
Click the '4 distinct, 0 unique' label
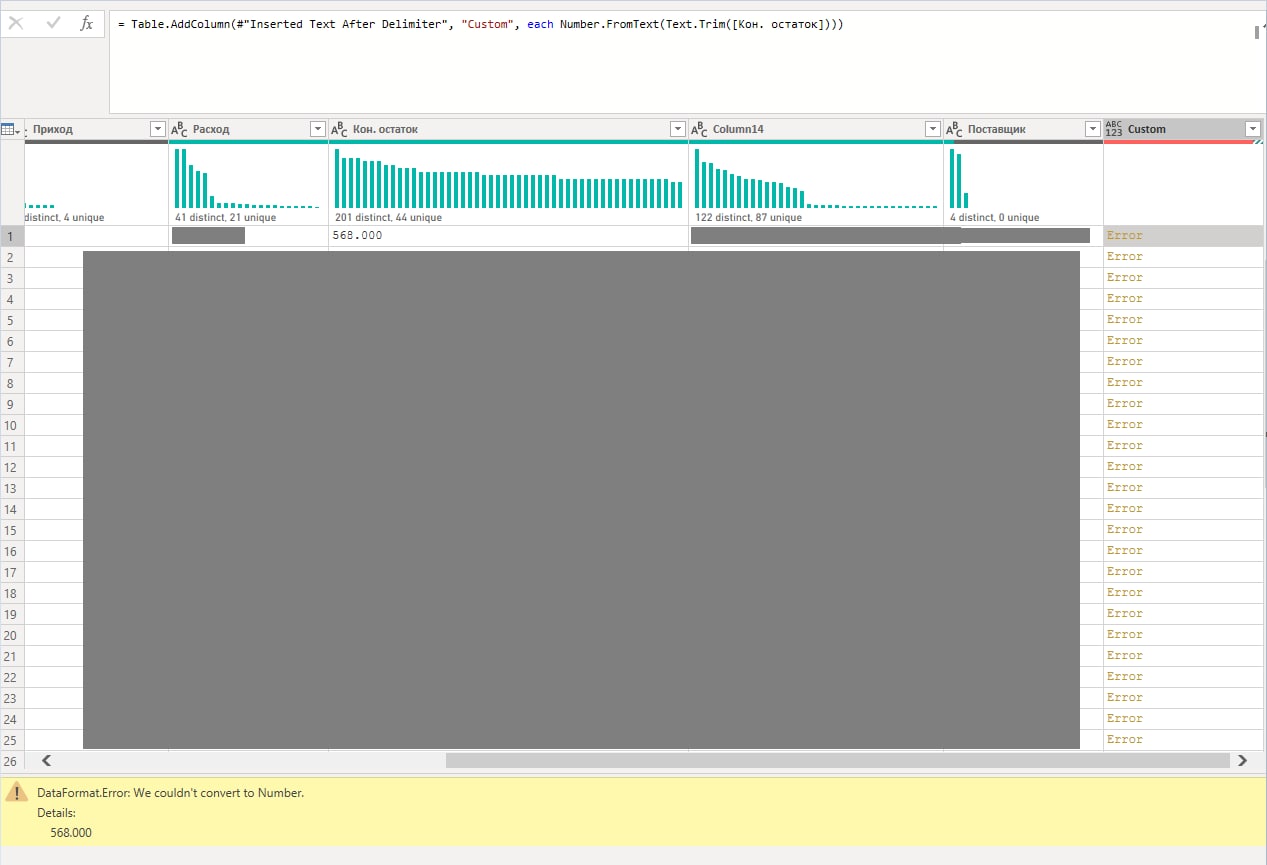pos(994,217)
